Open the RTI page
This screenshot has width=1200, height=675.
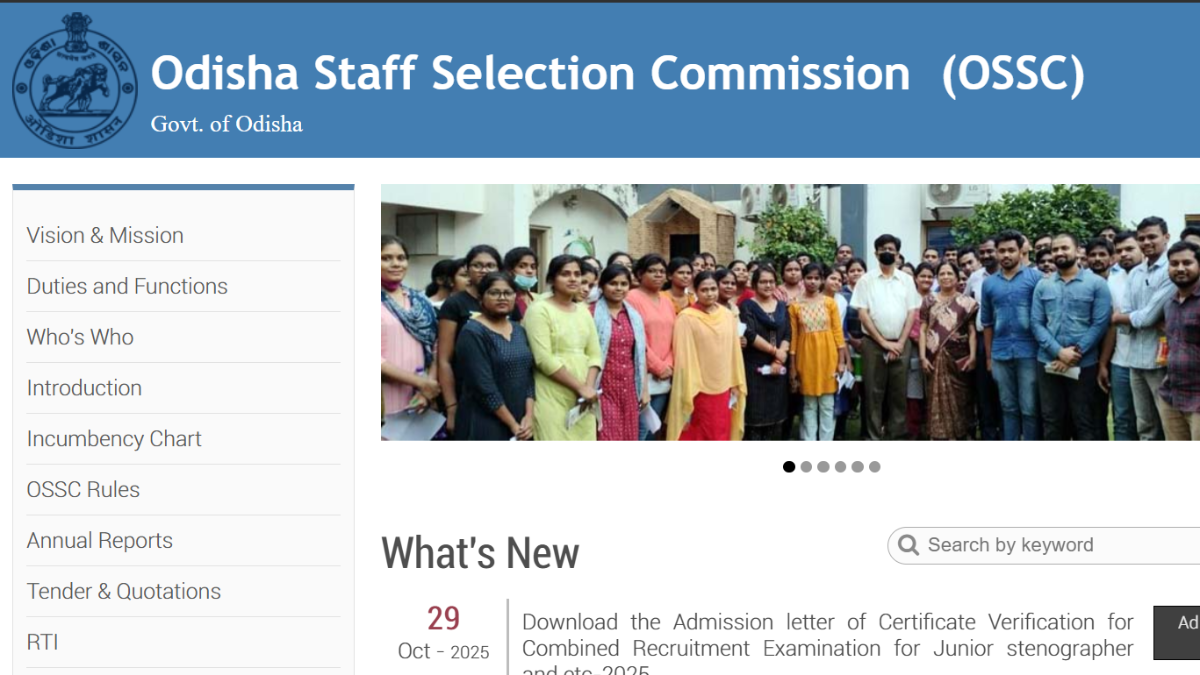(43, 642)
